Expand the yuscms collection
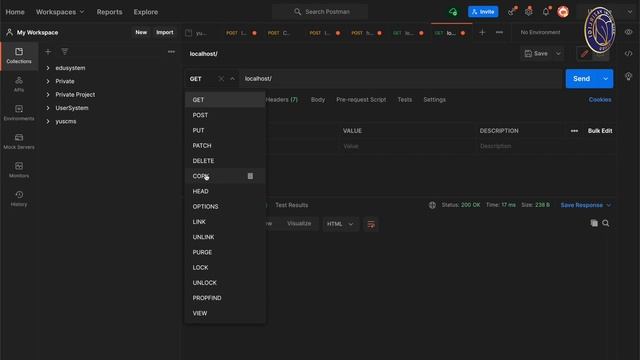This screenshot has height=360, width=640. tap(48, 121)
